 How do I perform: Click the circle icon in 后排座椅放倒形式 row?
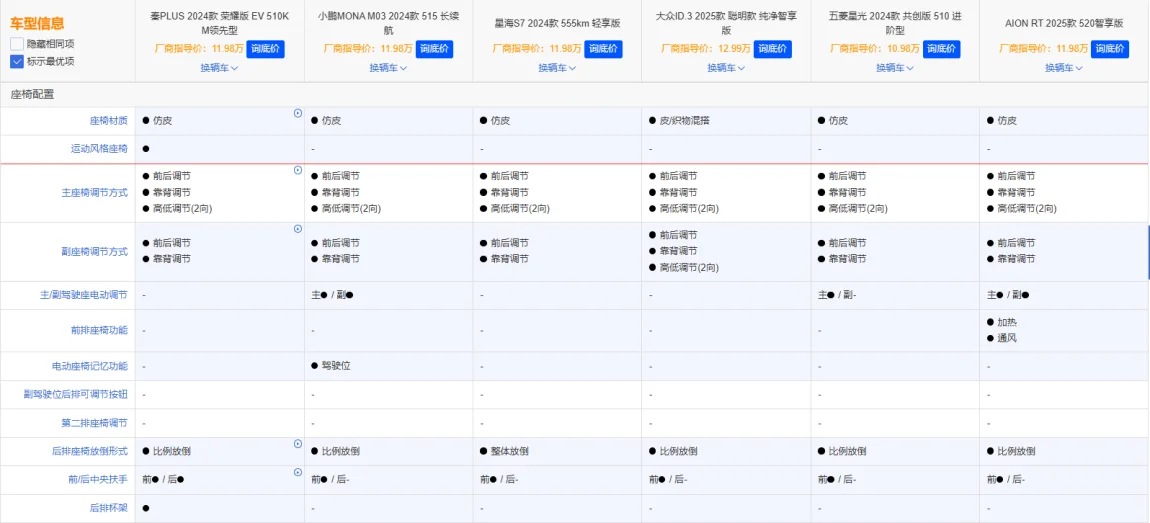pos(298,444)
